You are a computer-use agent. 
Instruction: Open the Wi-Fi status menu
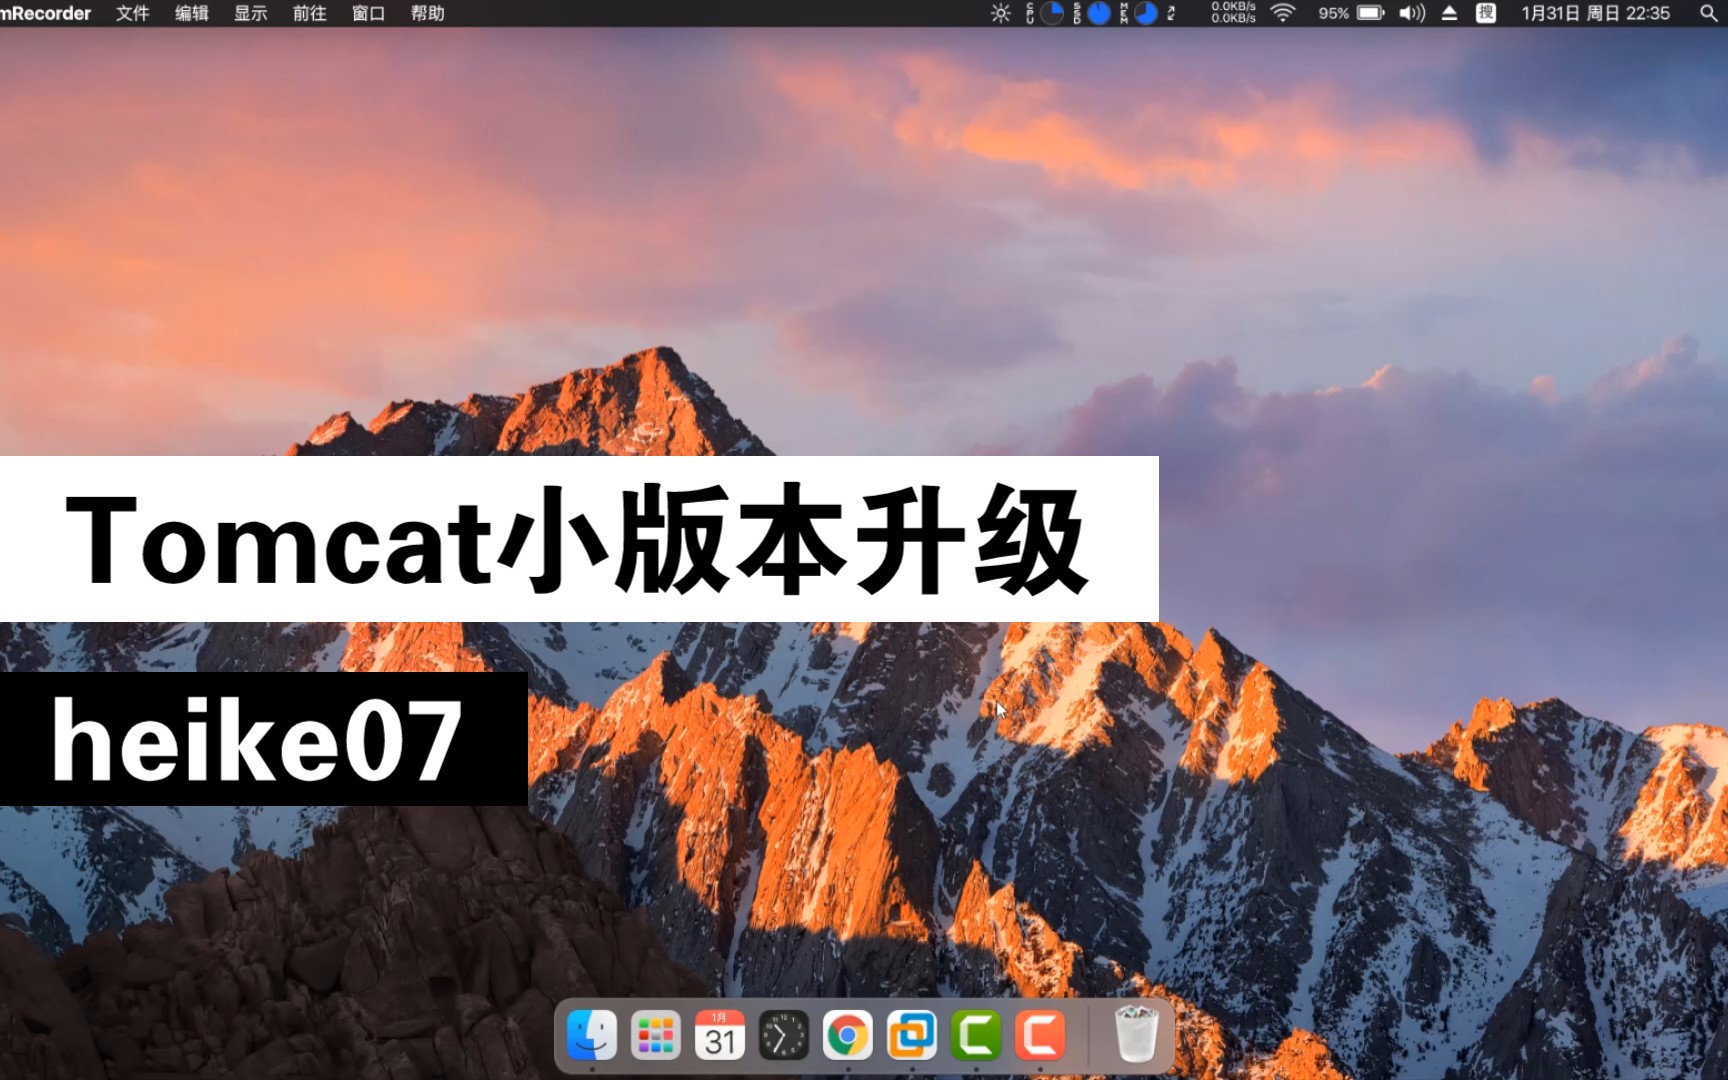click(1283, 13)
